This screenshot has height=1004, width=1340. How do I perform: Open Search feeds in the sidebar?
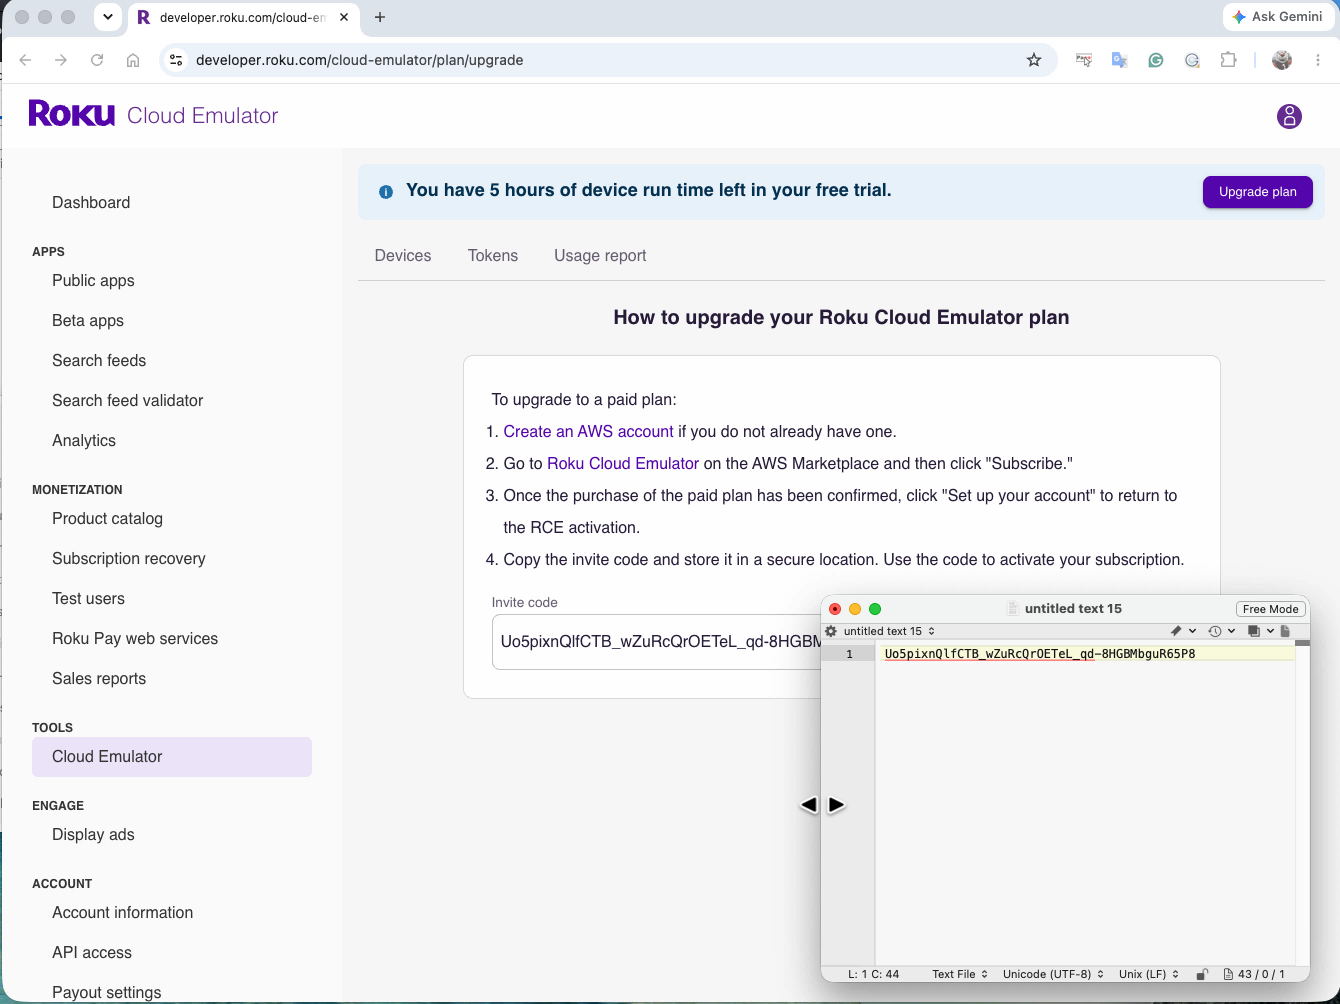(x=99, y=360)
